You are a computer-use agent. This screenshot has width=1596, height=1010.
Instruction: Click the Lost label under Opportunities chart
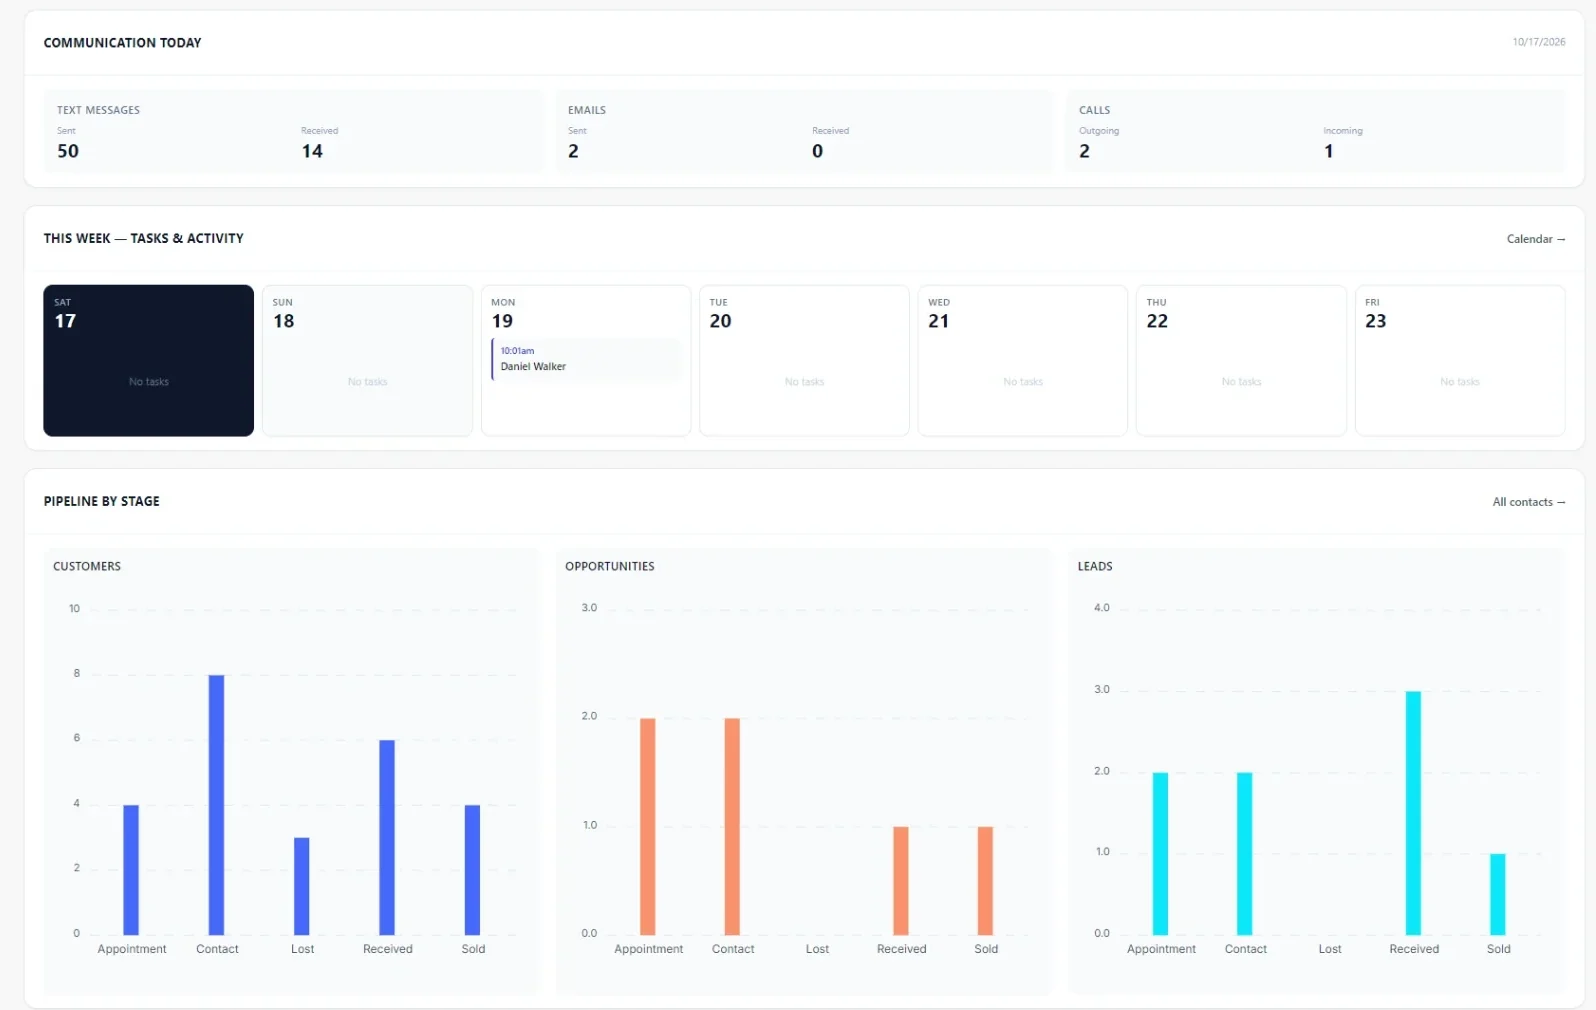pos(817,949)
